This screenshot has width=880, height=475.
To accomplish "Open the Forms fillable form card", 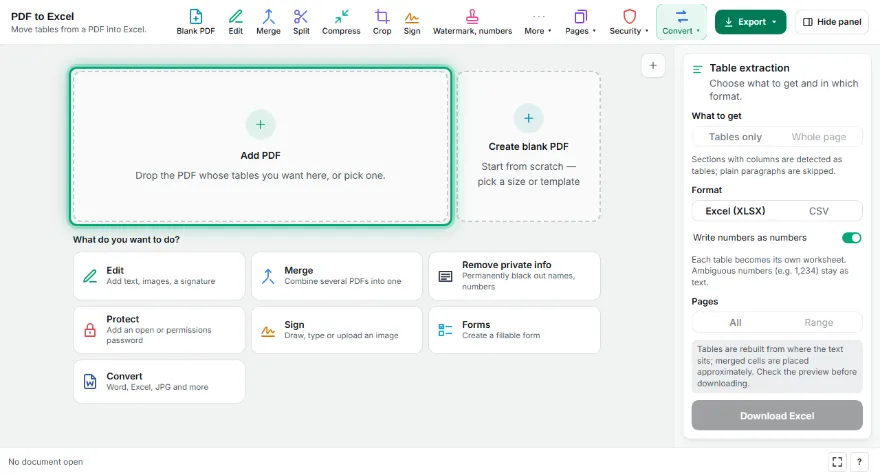I will coord(514,330).
